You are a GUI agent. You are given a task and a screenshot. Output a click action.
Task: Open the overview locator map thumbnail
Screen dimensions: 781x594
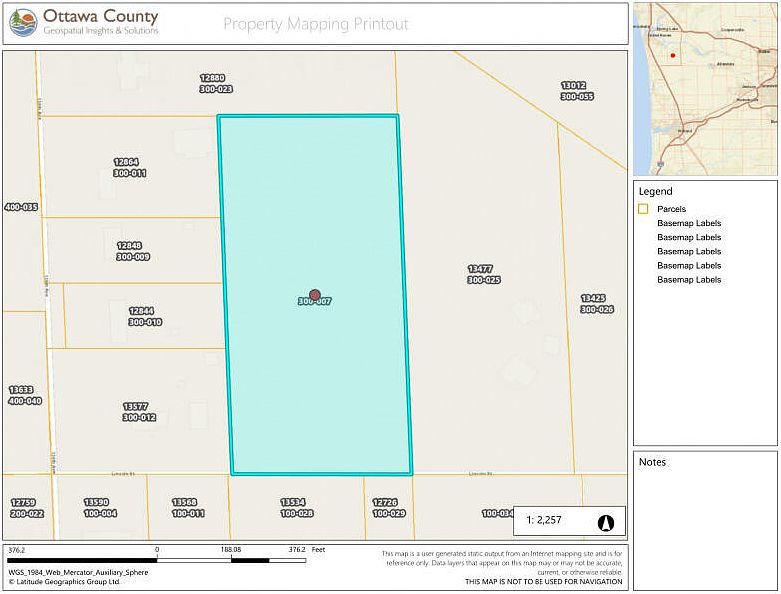(x=704, y=88)
